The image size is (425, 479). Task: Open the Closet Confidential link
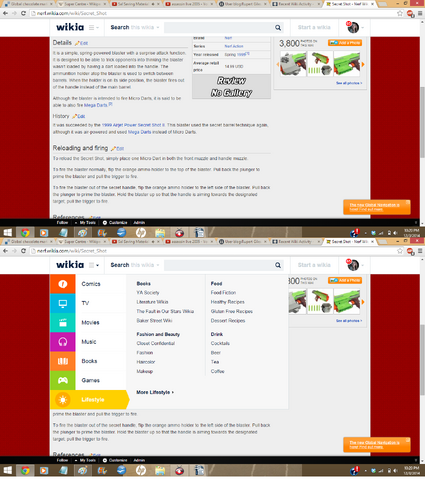[x=156, y=343]
